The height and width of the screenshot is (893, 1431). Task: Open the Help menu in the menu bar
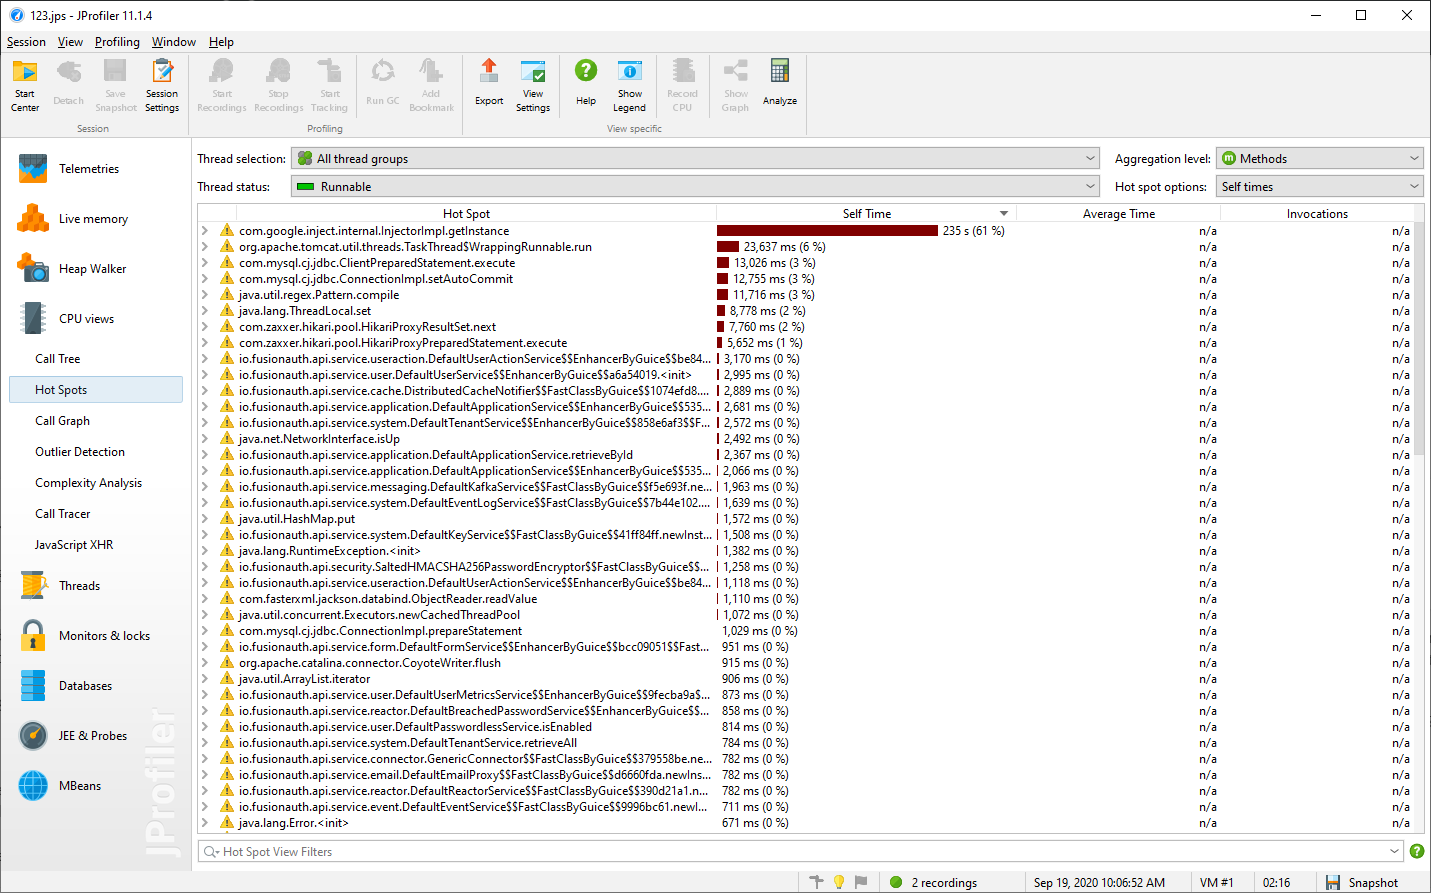point(221,42)
